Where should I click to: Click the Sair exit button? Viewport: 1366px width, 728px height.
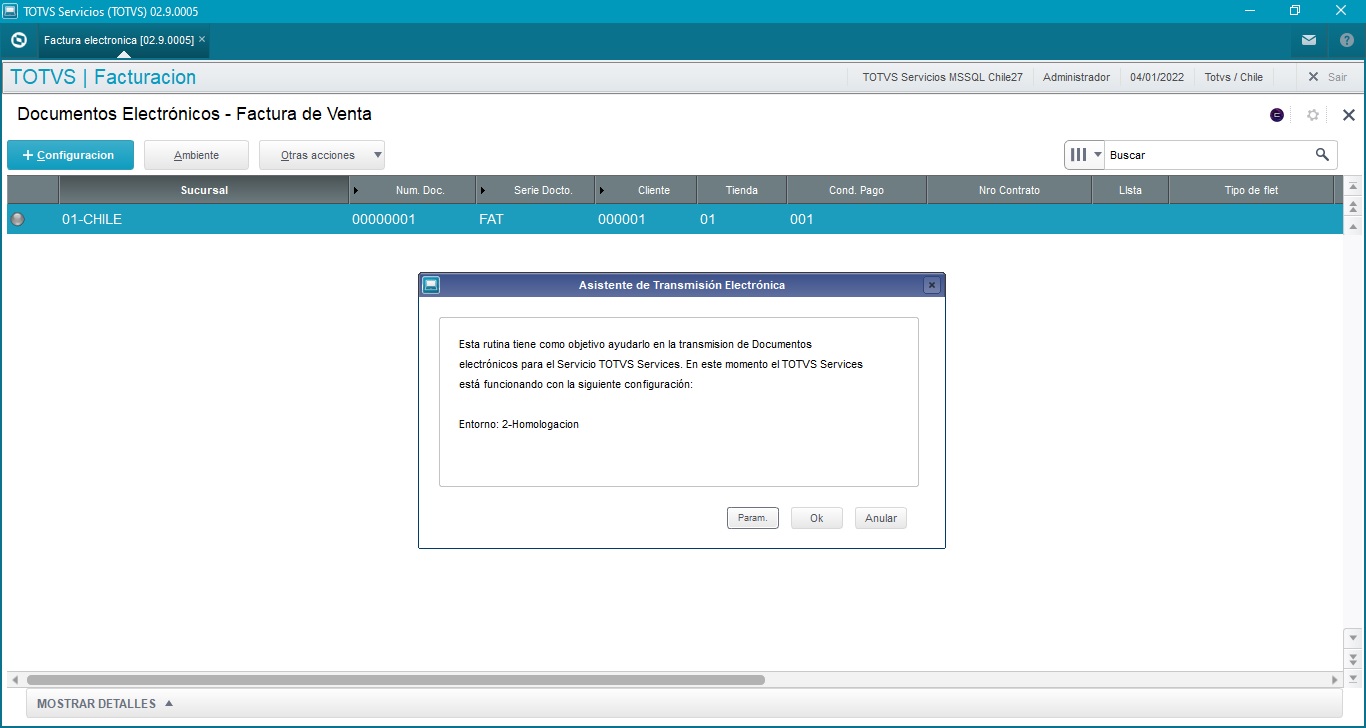[x=1328, y=77]
